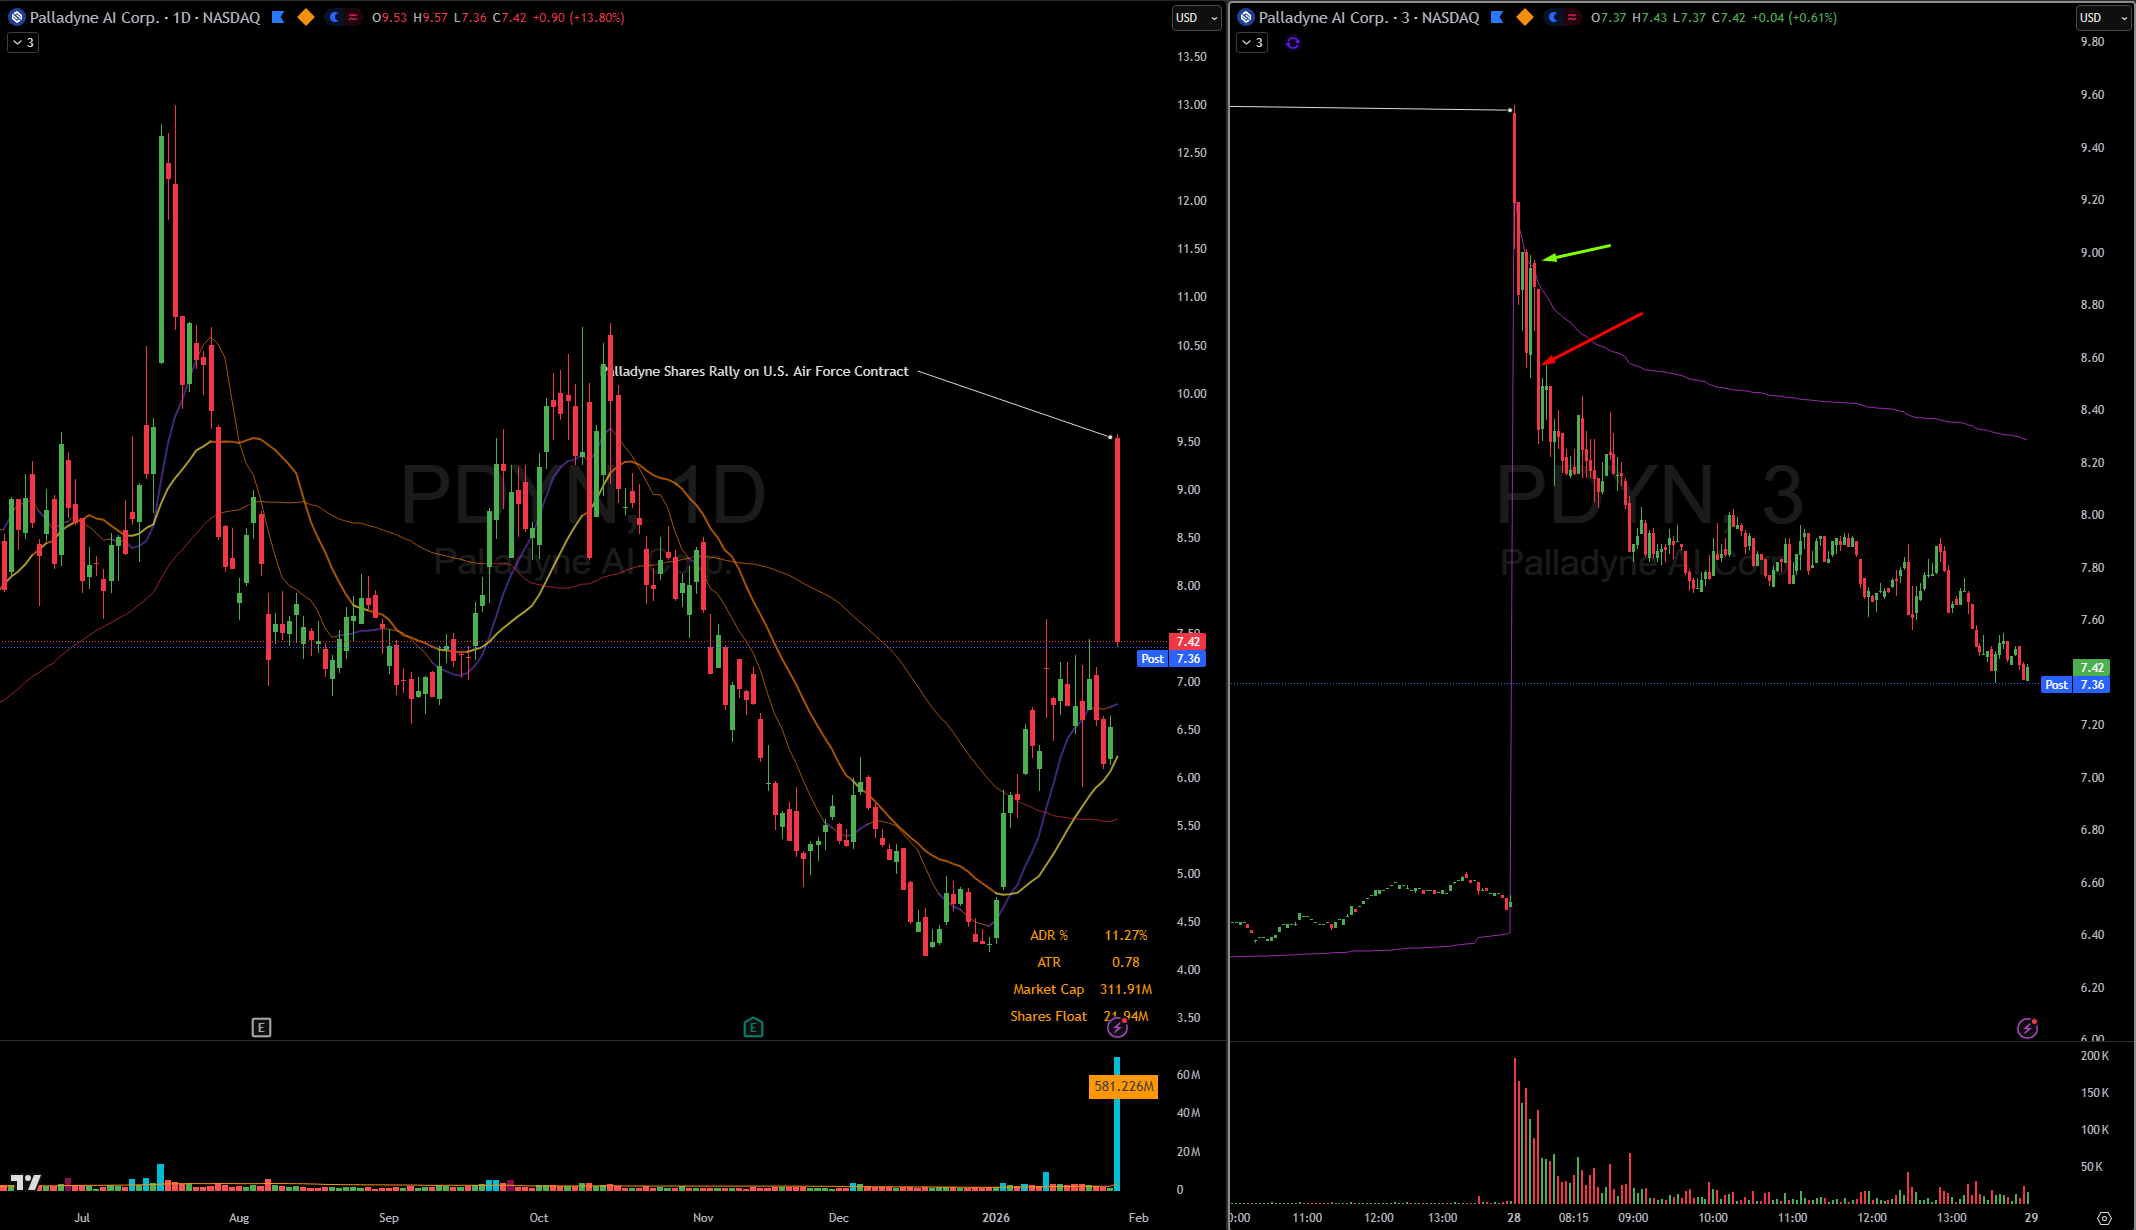Open the green earnings E marker near November
The height and width of the screenshot is (1230, 2136).
[753, 1027]
